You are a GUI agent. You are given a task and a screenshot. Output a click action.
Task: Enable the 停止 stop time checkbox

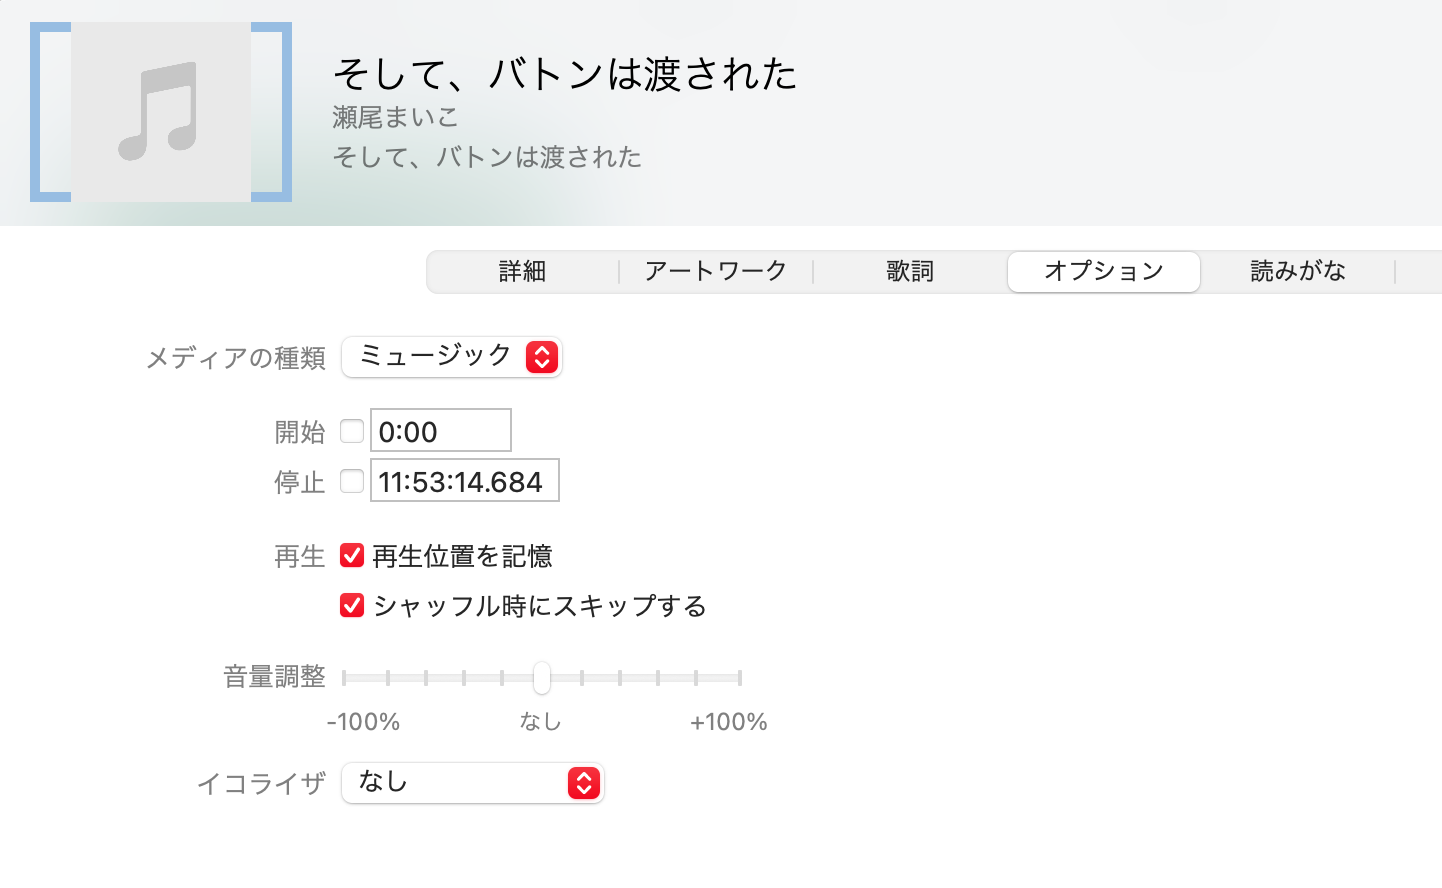click(x=352, y=481)
